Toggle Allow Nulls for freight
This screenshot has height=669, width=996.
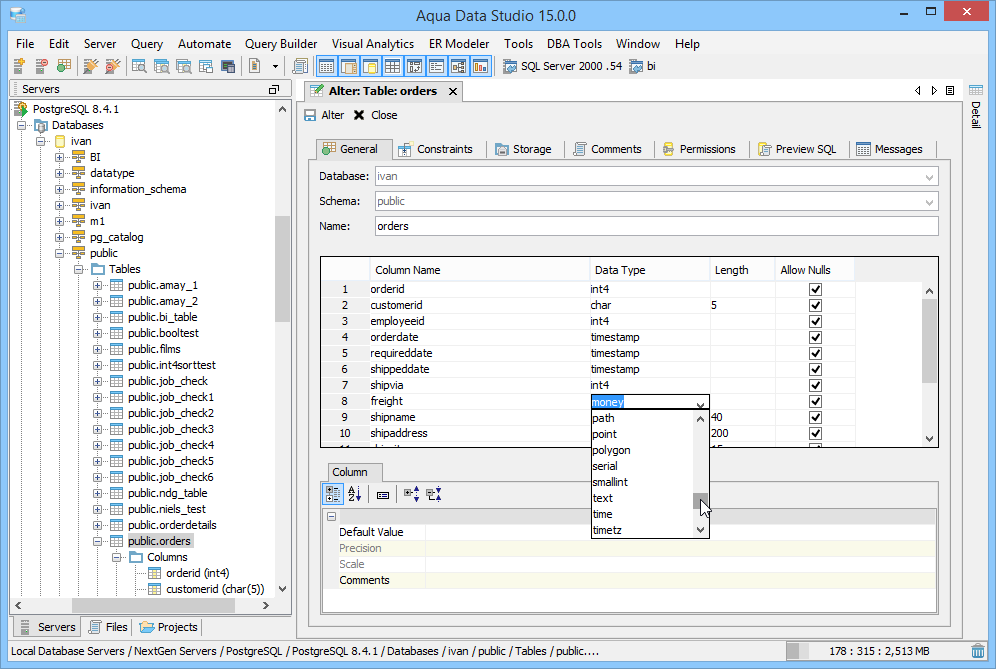coord(816,402)
